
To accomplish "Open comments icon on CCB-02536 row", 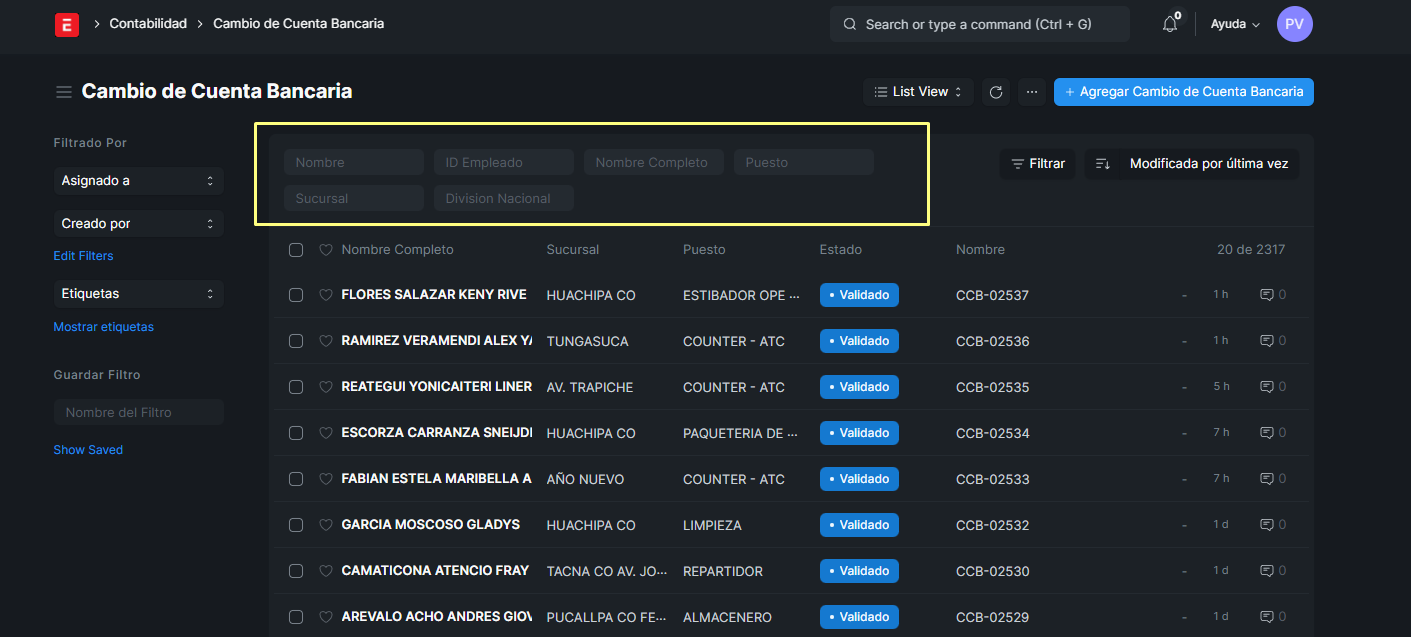I will tap(1267, 341).
